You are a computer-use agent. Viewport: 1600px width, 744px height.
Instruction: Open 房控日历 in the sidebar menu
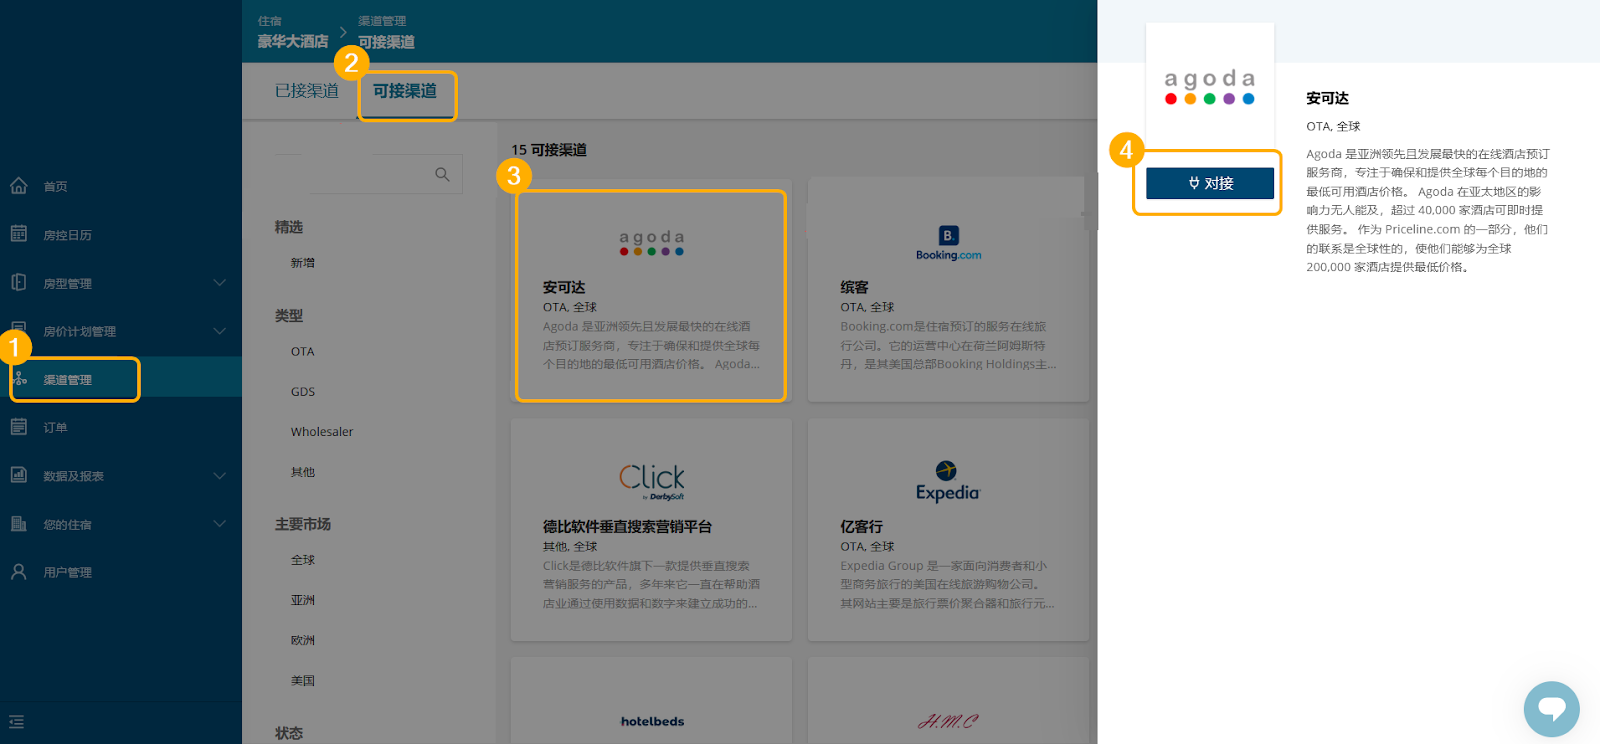point(67,235)
